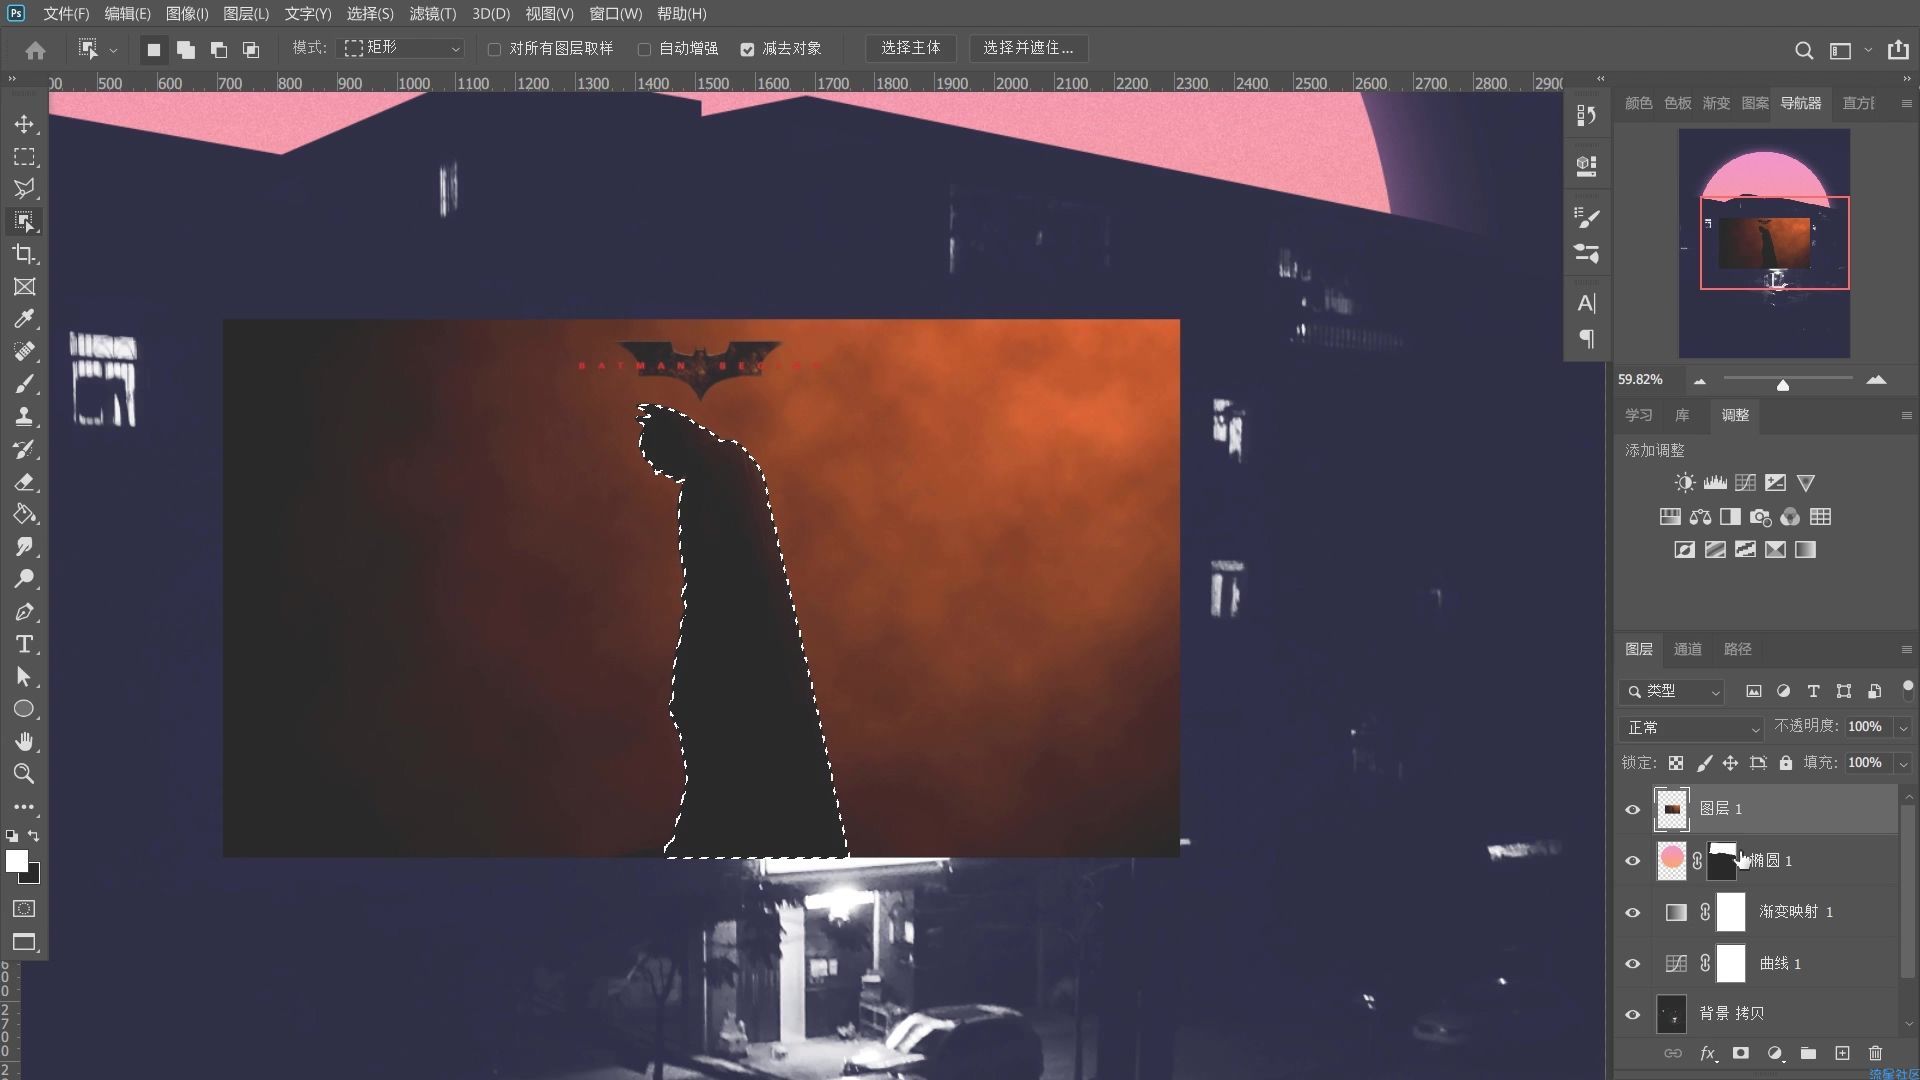Image resolution: width=1920 pixels, height=1080 pixels.
Task: Select the Ellipse shape tool
Action: [24, 709]
